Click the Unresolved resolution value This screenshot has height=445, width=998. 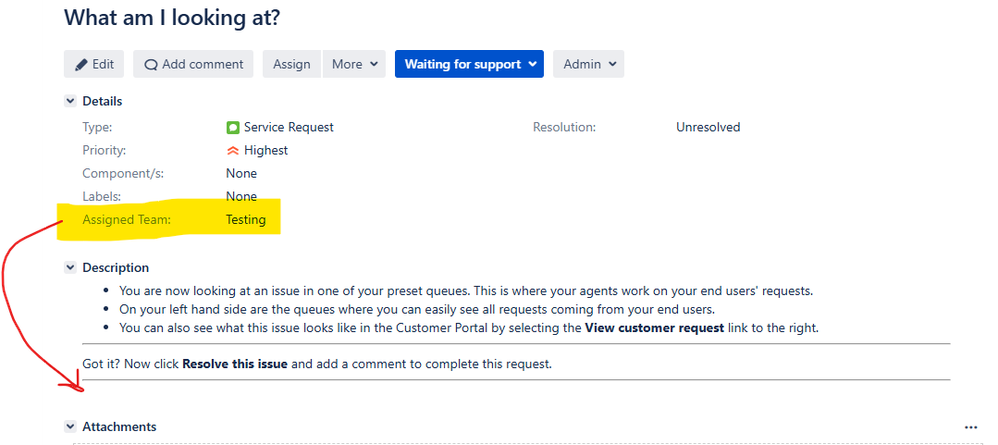pos(708,127)
